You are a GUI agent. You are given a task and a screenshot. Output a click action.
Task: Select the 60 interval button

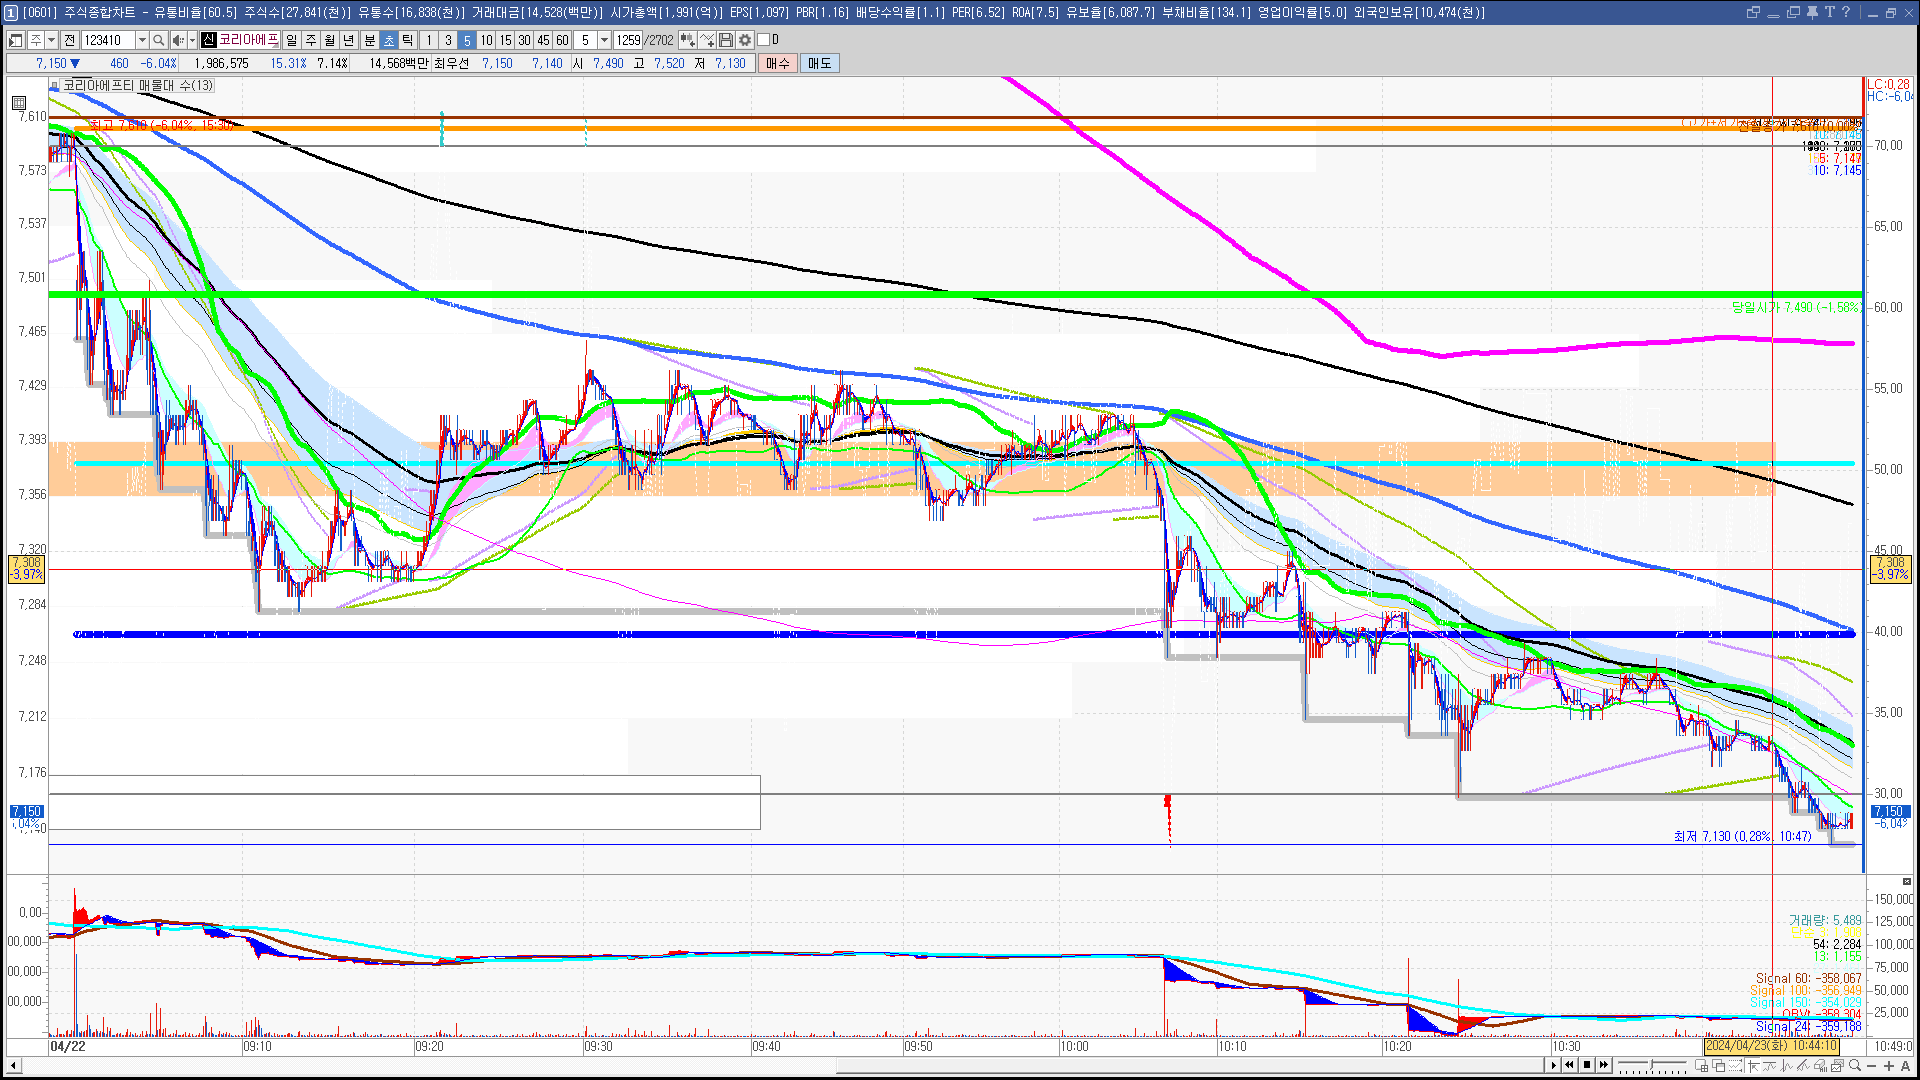point(562,40)
